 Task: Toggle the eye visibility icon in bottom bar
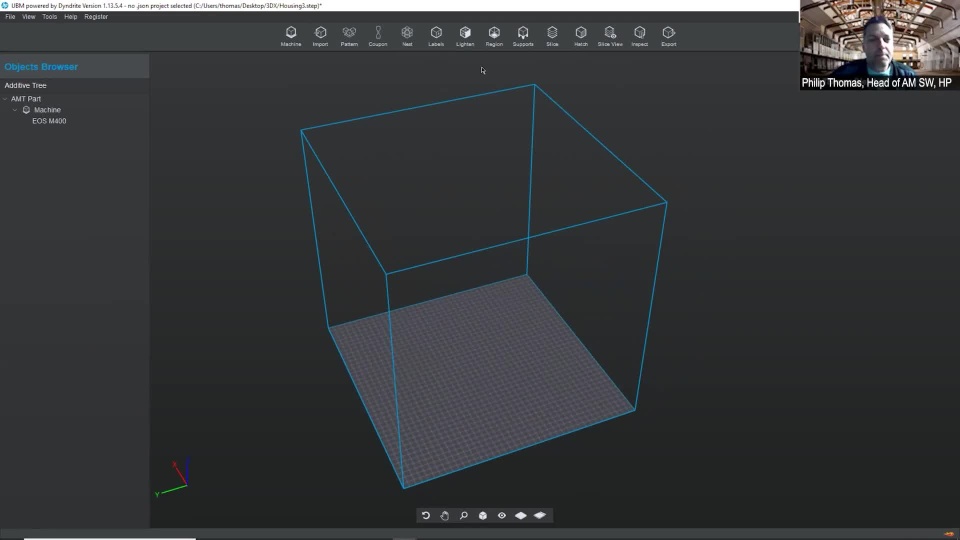[x=501, y=516]
